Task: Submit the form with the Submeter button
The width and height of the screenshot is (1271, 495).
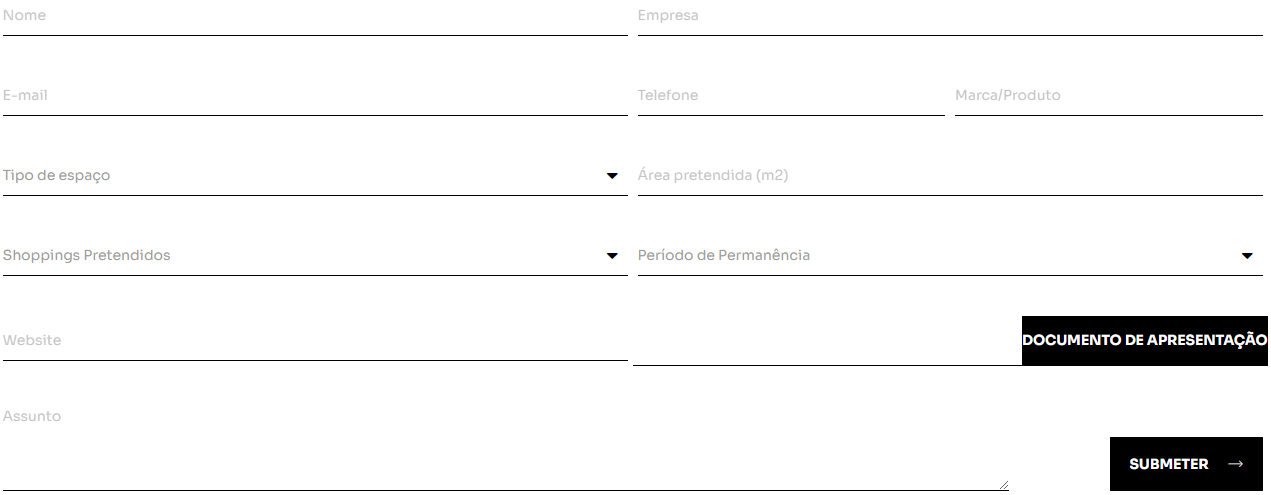Action: [x=1186, y=464]
